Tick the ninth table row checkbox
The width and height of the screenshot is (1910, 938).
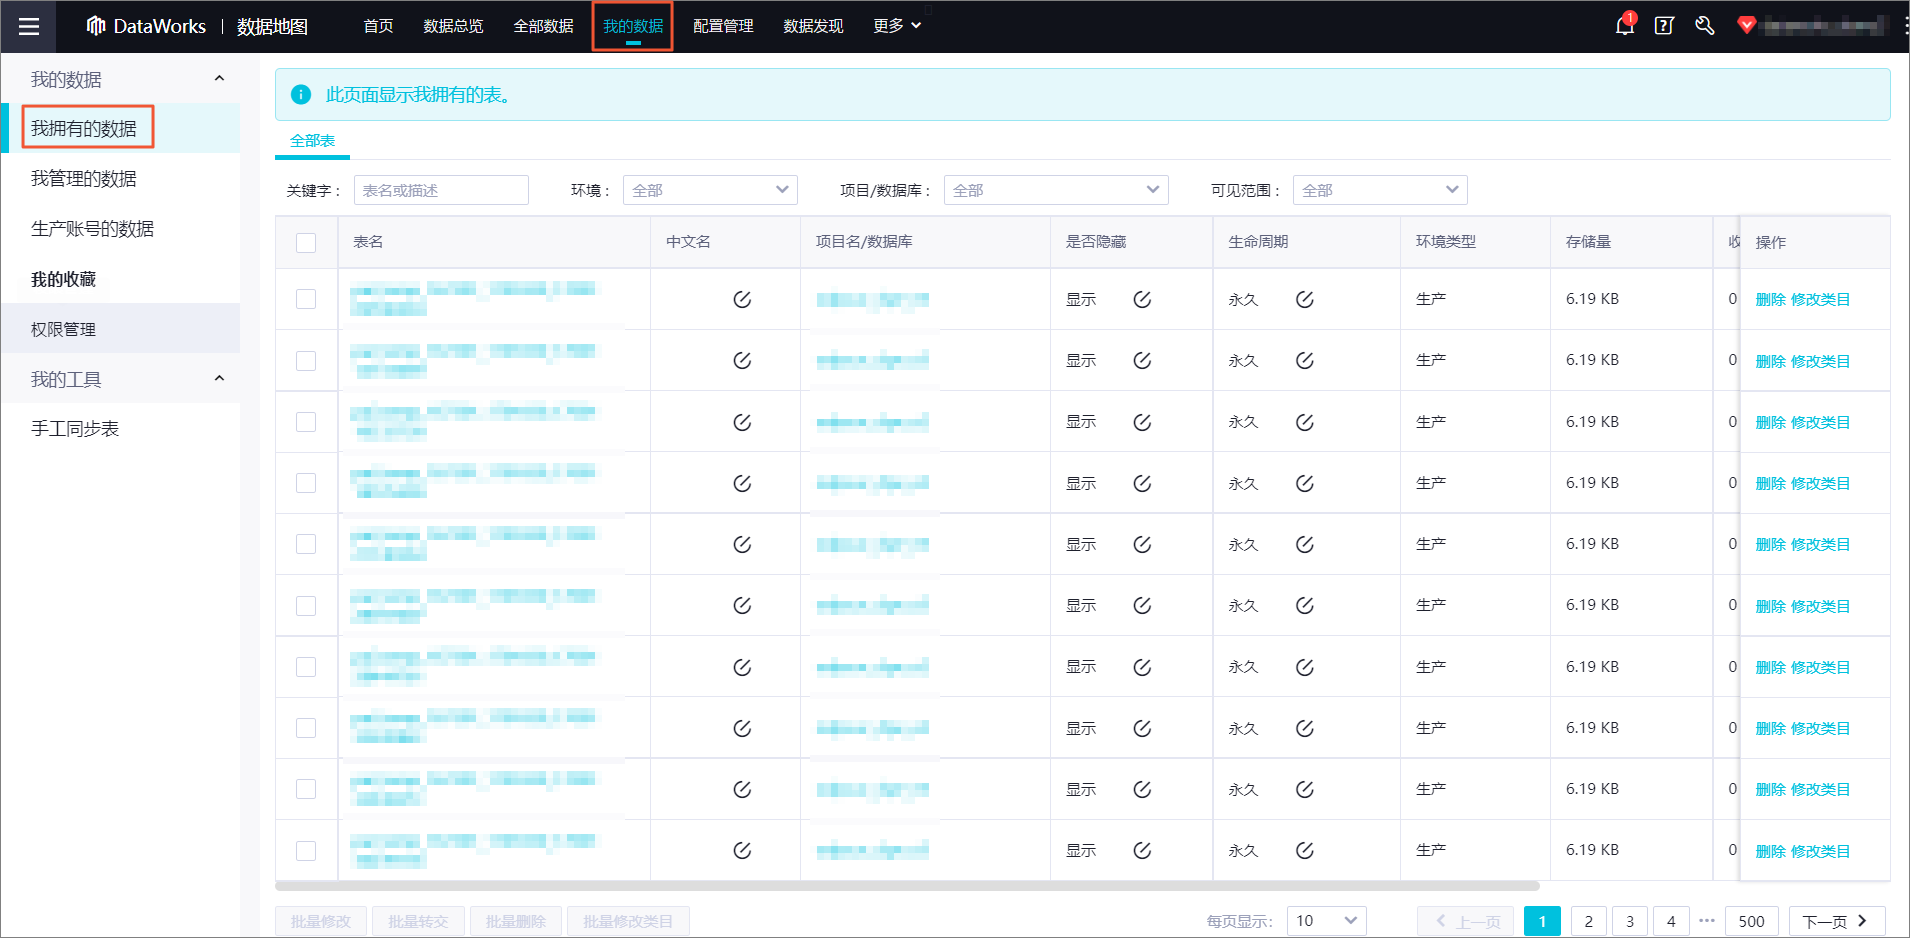tap(306, 789)
